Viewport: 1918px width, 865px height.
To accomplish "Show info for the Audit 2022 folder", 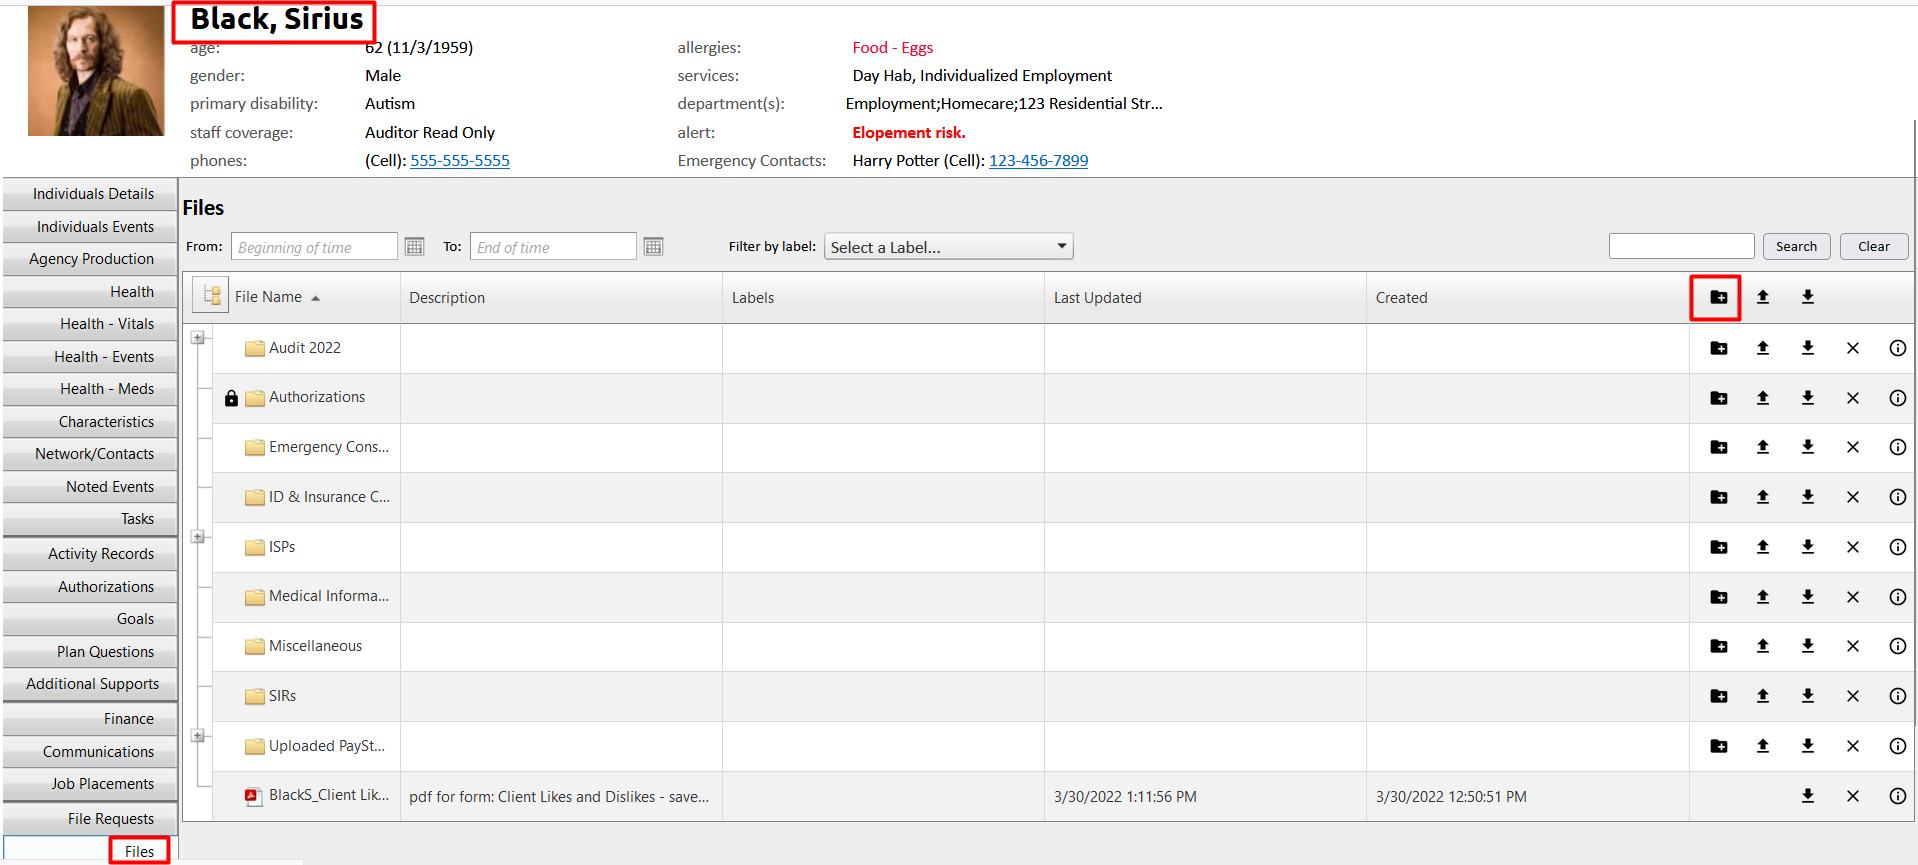I will (1897, 348).
